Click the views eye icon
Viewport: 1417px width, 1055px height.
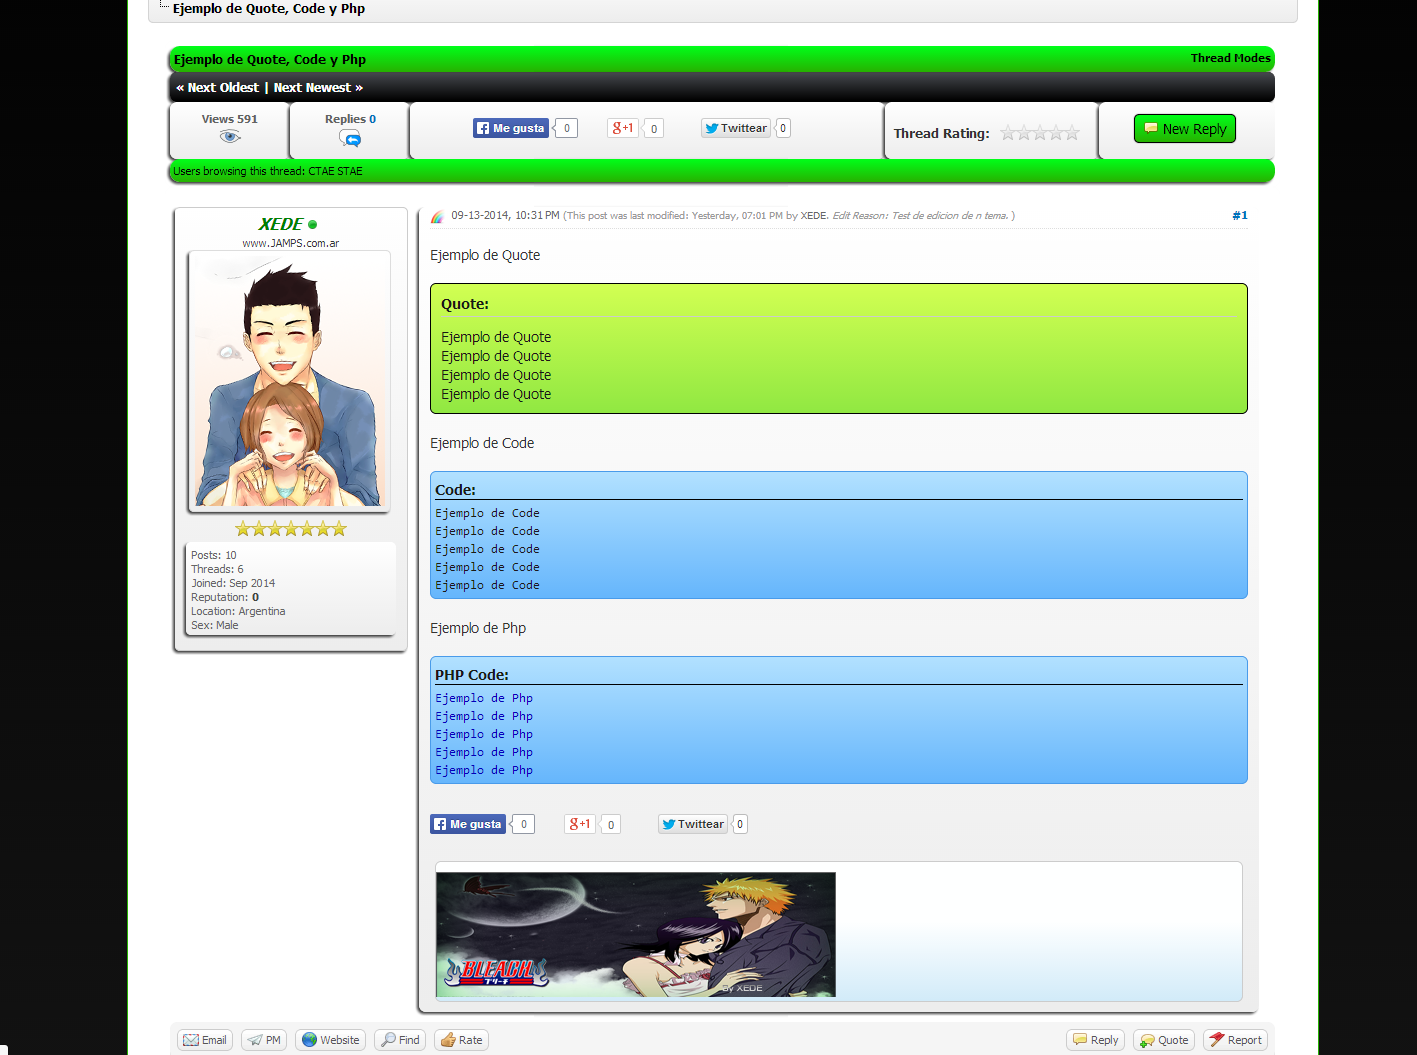pyautogui.click(x=230, y=137)
